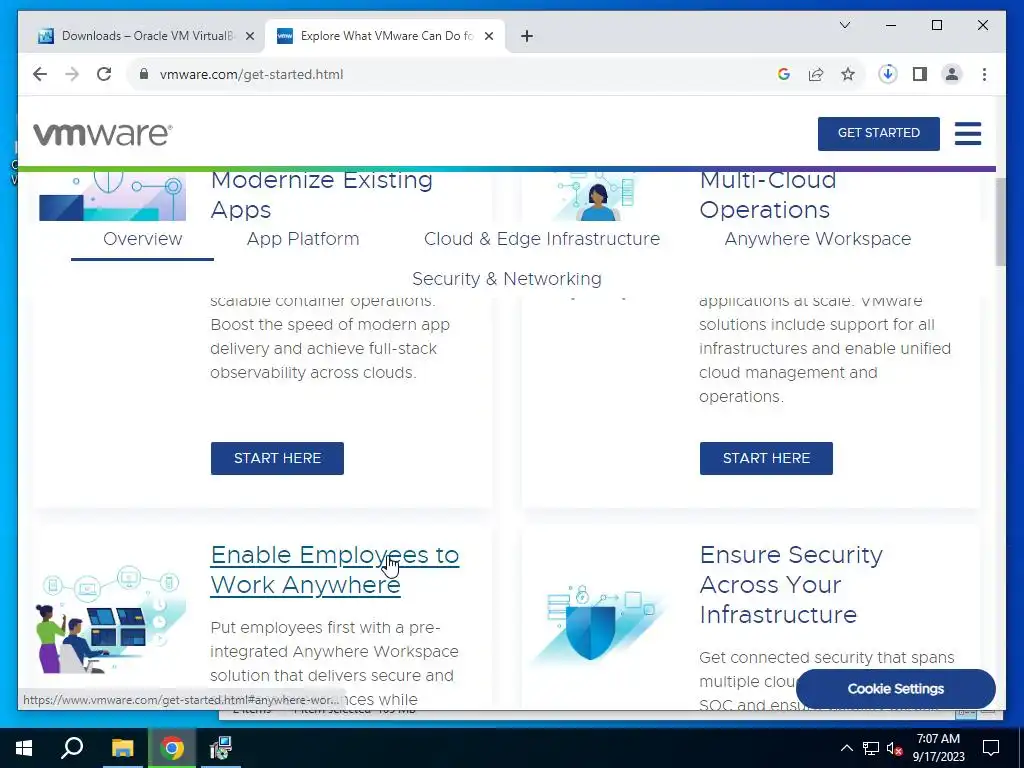This screenshot has height=768, width=1024.
Task: Open File Explorer from the taskbar
Action: [122, 748]
